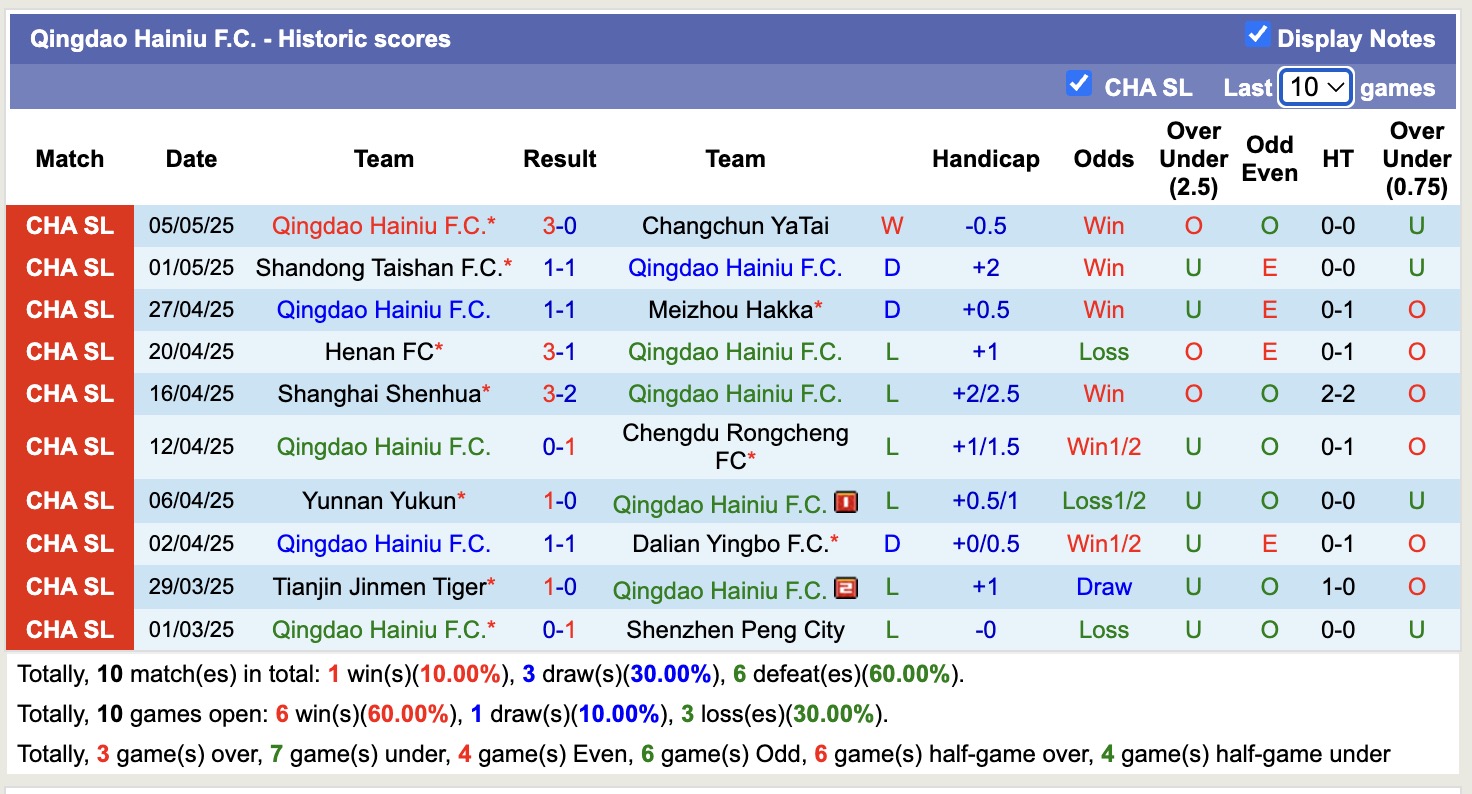1472x794 pixels.
Task: Click the Yunnan Yukun team name
Action: (383, 501)
